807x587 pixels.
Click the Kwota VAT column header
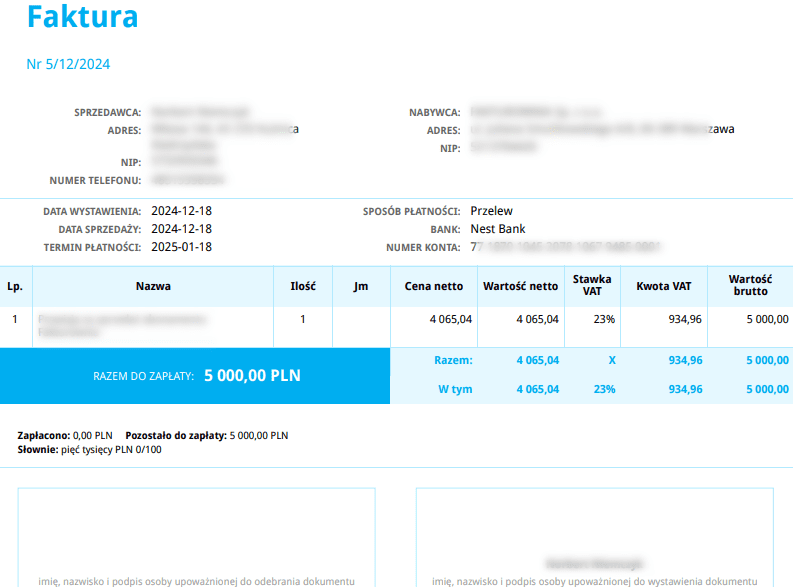coord(663,286)
